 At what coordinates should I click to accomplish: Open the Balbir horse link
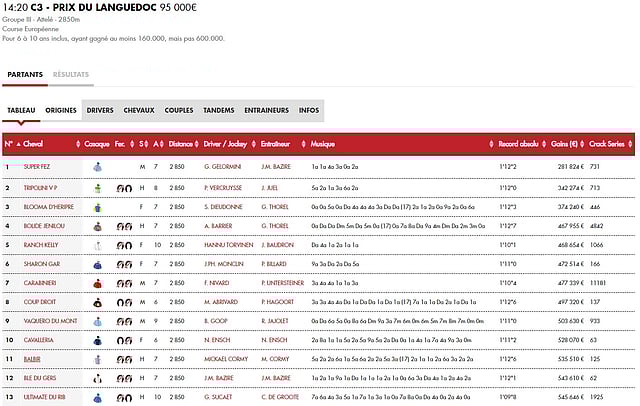(33, 359)
